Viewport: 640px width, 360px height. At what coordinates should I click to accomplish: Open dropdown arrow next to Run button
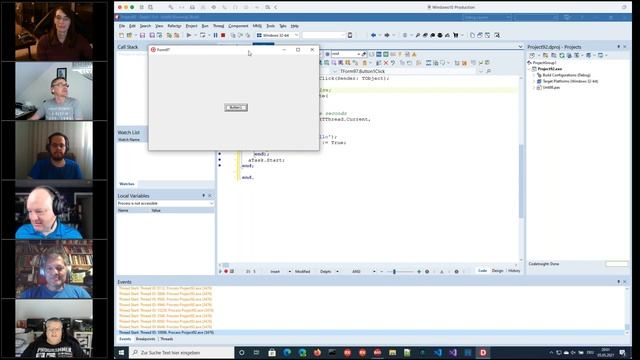point(195,36)
